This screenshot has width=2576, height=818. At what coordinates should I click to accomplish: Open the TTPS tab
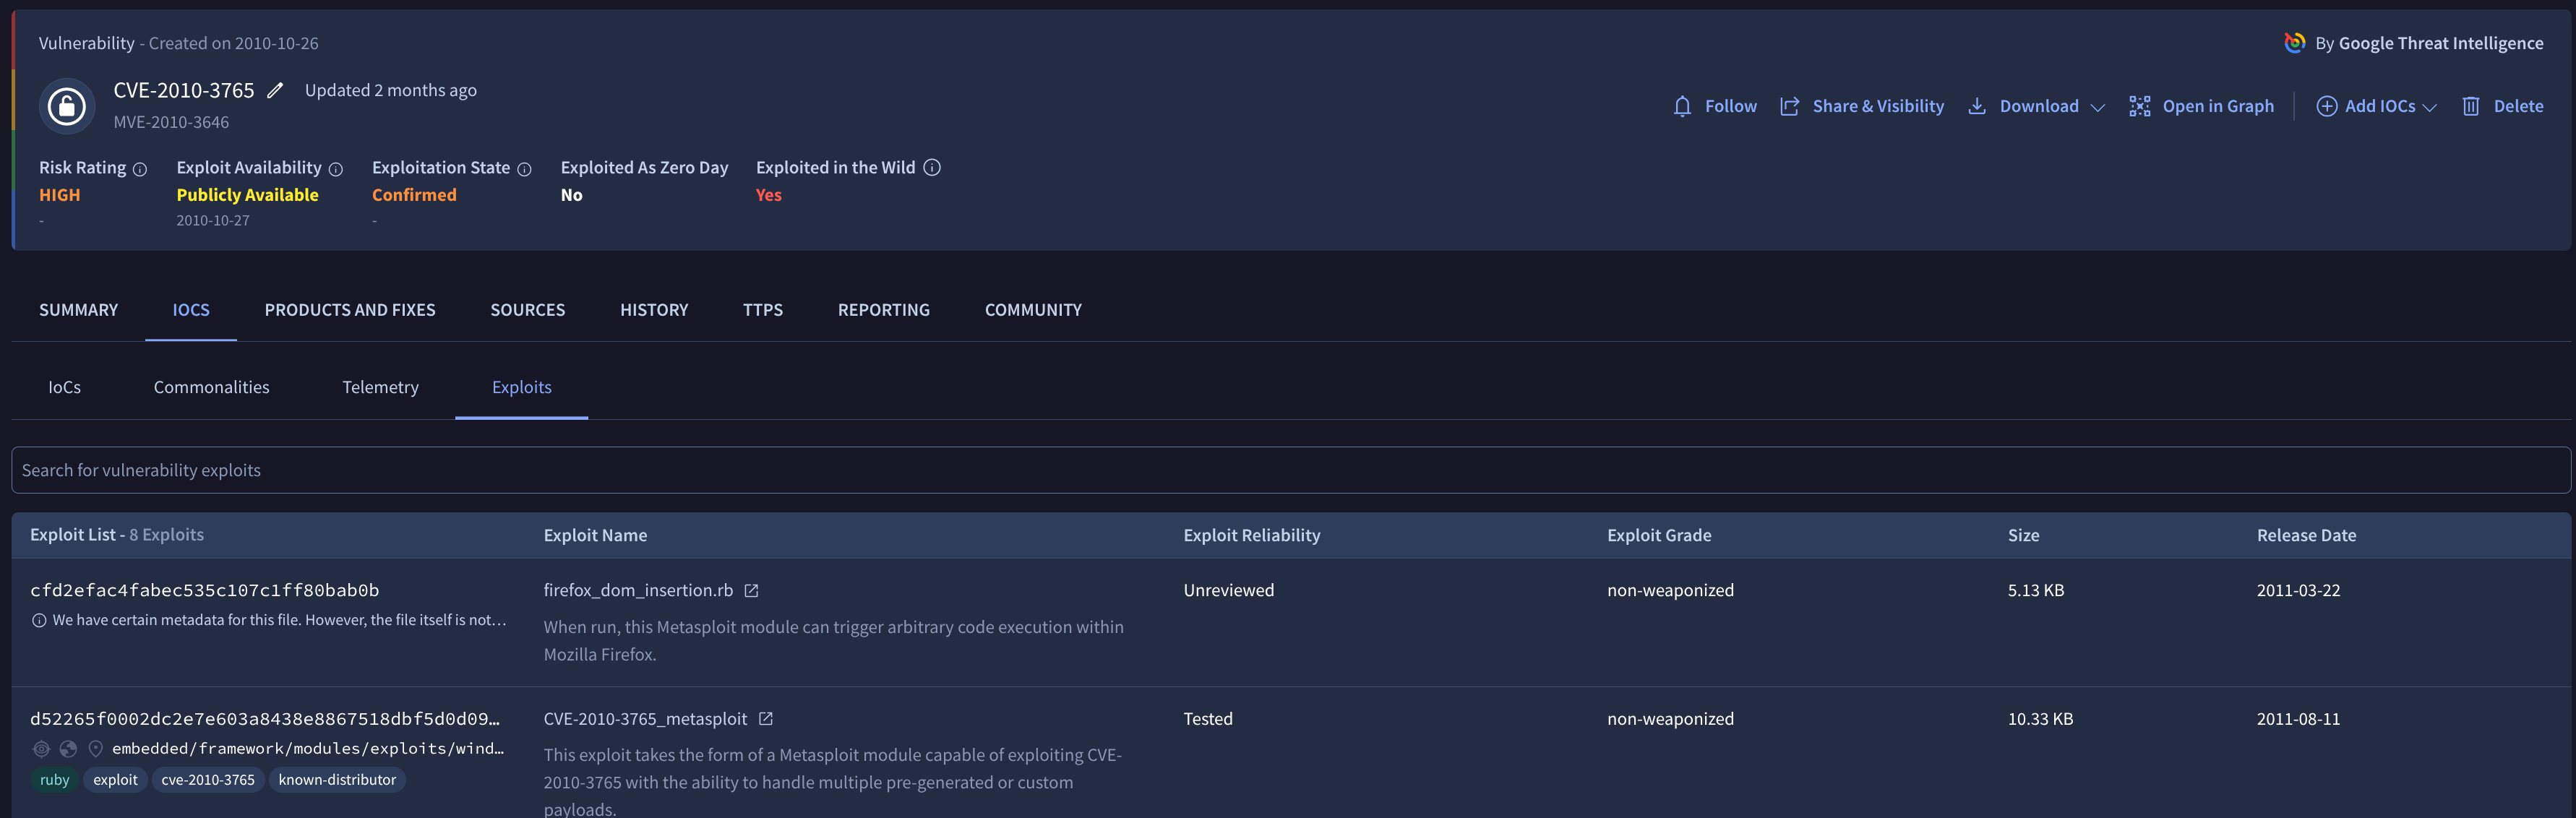coord(762,310)
